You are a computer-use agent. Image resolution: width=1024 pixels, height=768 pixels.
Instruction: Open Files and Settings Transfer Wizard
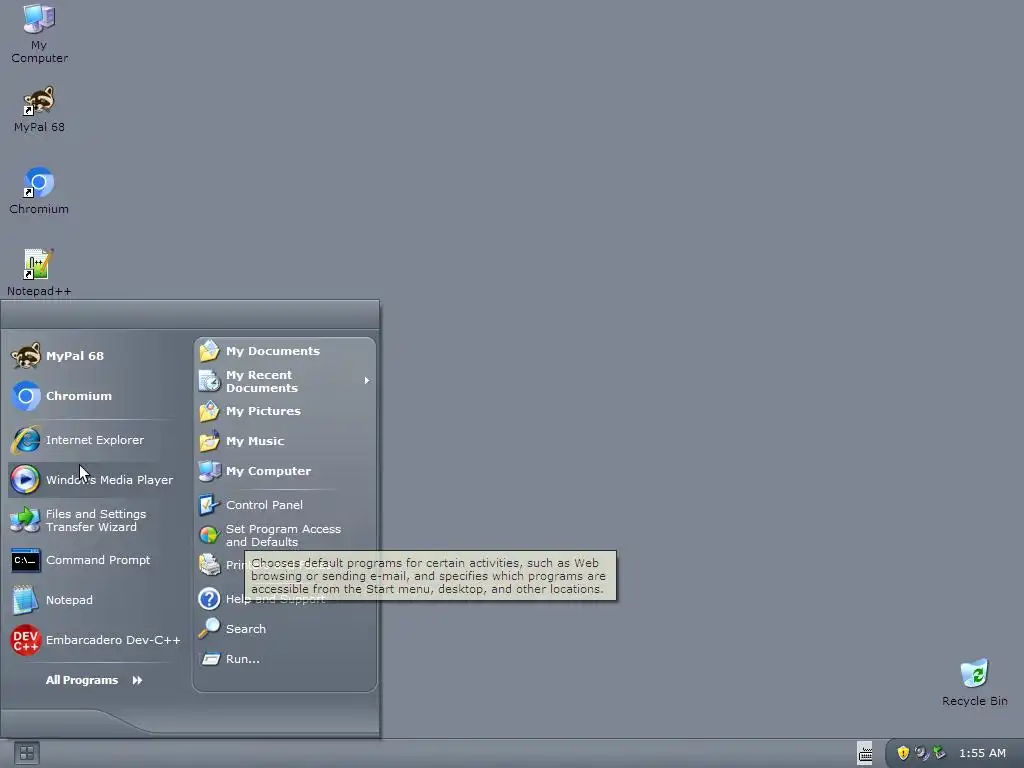(x=91, y=520)
